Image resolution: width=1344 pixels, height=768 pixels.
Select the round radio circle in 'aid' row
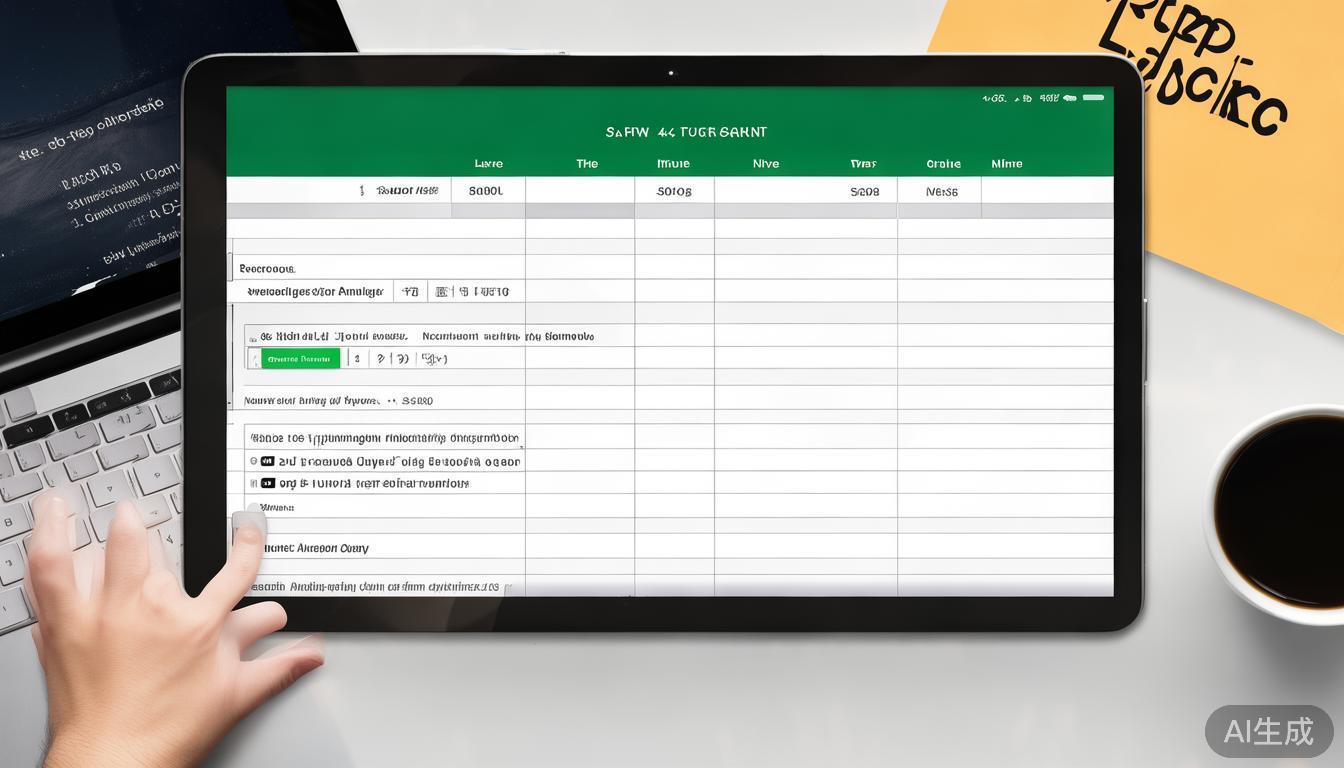pos(253,461)
